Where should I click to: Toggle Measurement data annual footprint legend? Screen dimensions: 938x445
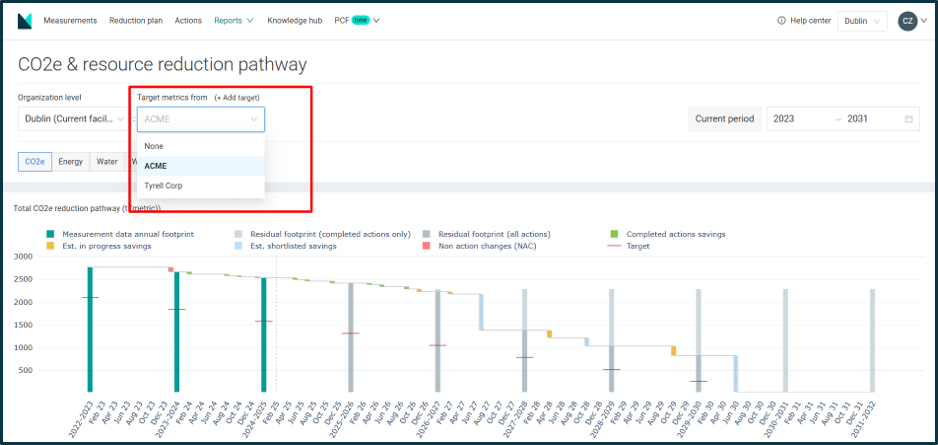click(x=120, y=234)
